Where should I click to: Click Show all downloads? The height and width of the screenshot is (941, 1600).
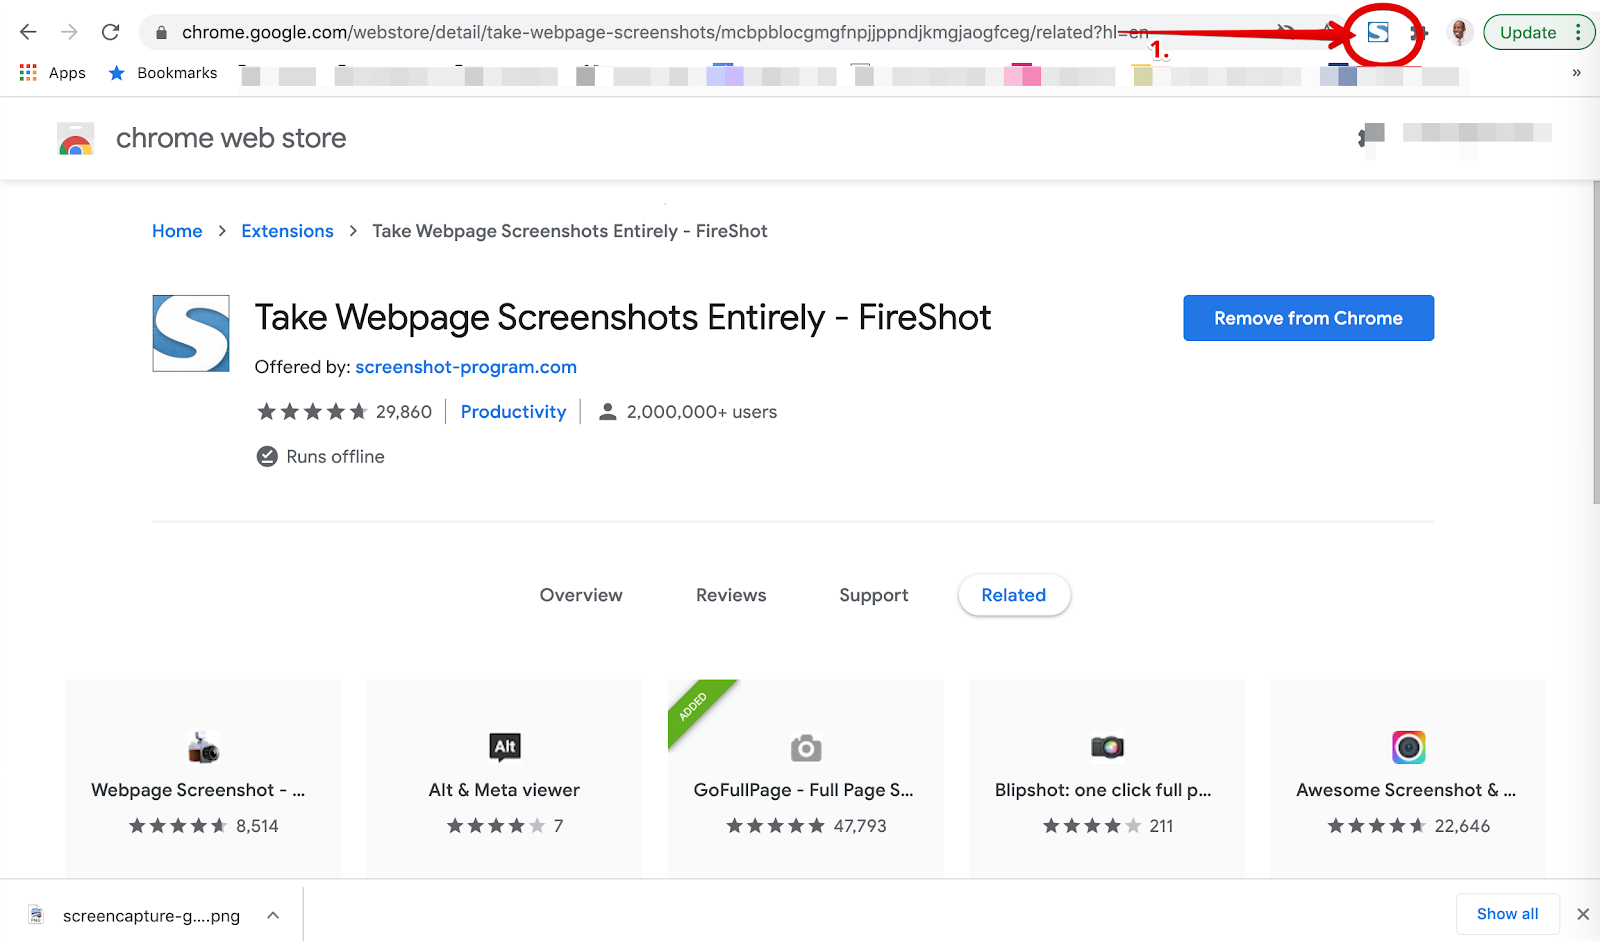(x=1508, y=914)
